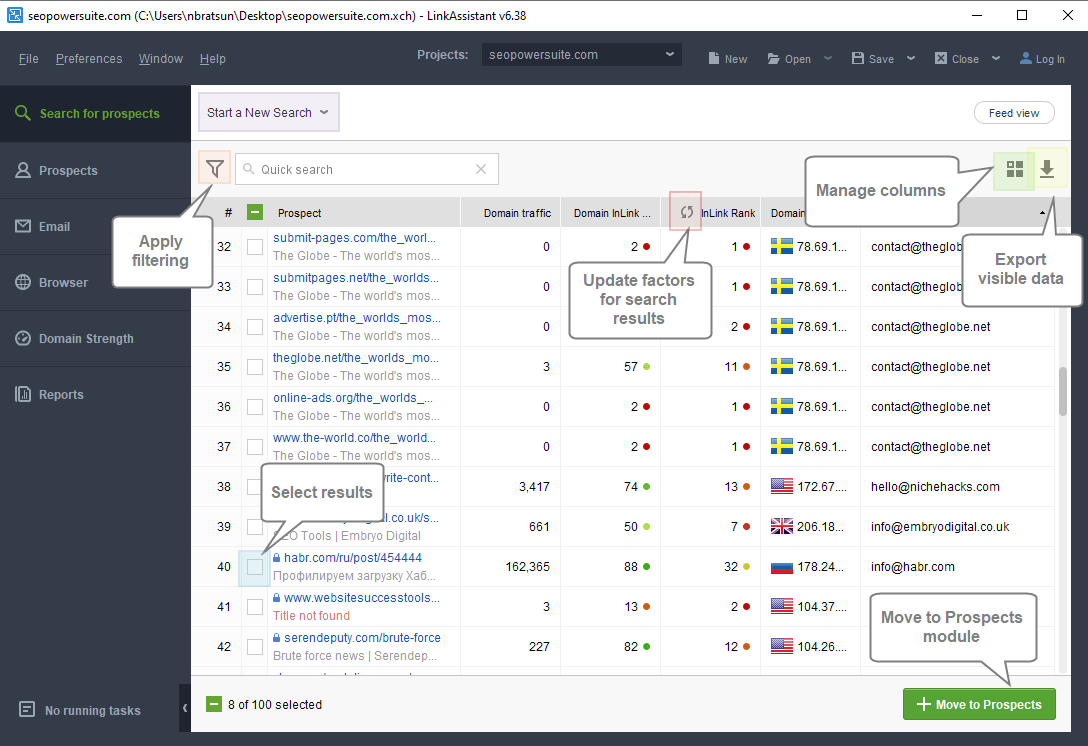Open Manage columns grid icon
This screenshot has width=1088, height=746.
[1014, 169]
